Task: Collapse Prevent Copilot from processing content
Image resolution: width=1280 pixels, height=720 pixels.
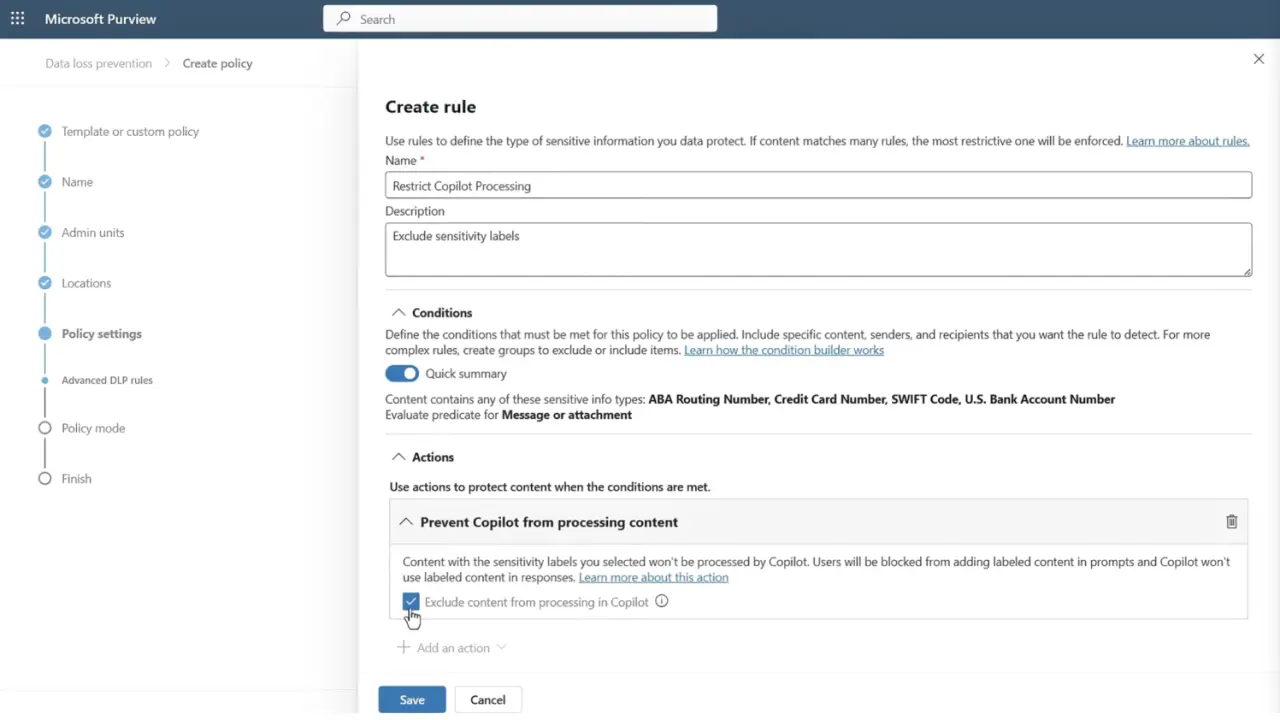Action: 406,521
